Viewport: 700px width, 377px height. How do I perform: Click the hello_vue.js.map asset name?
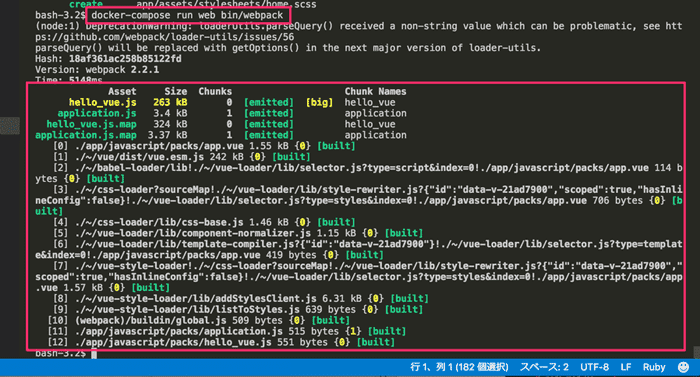coord(92,124)
